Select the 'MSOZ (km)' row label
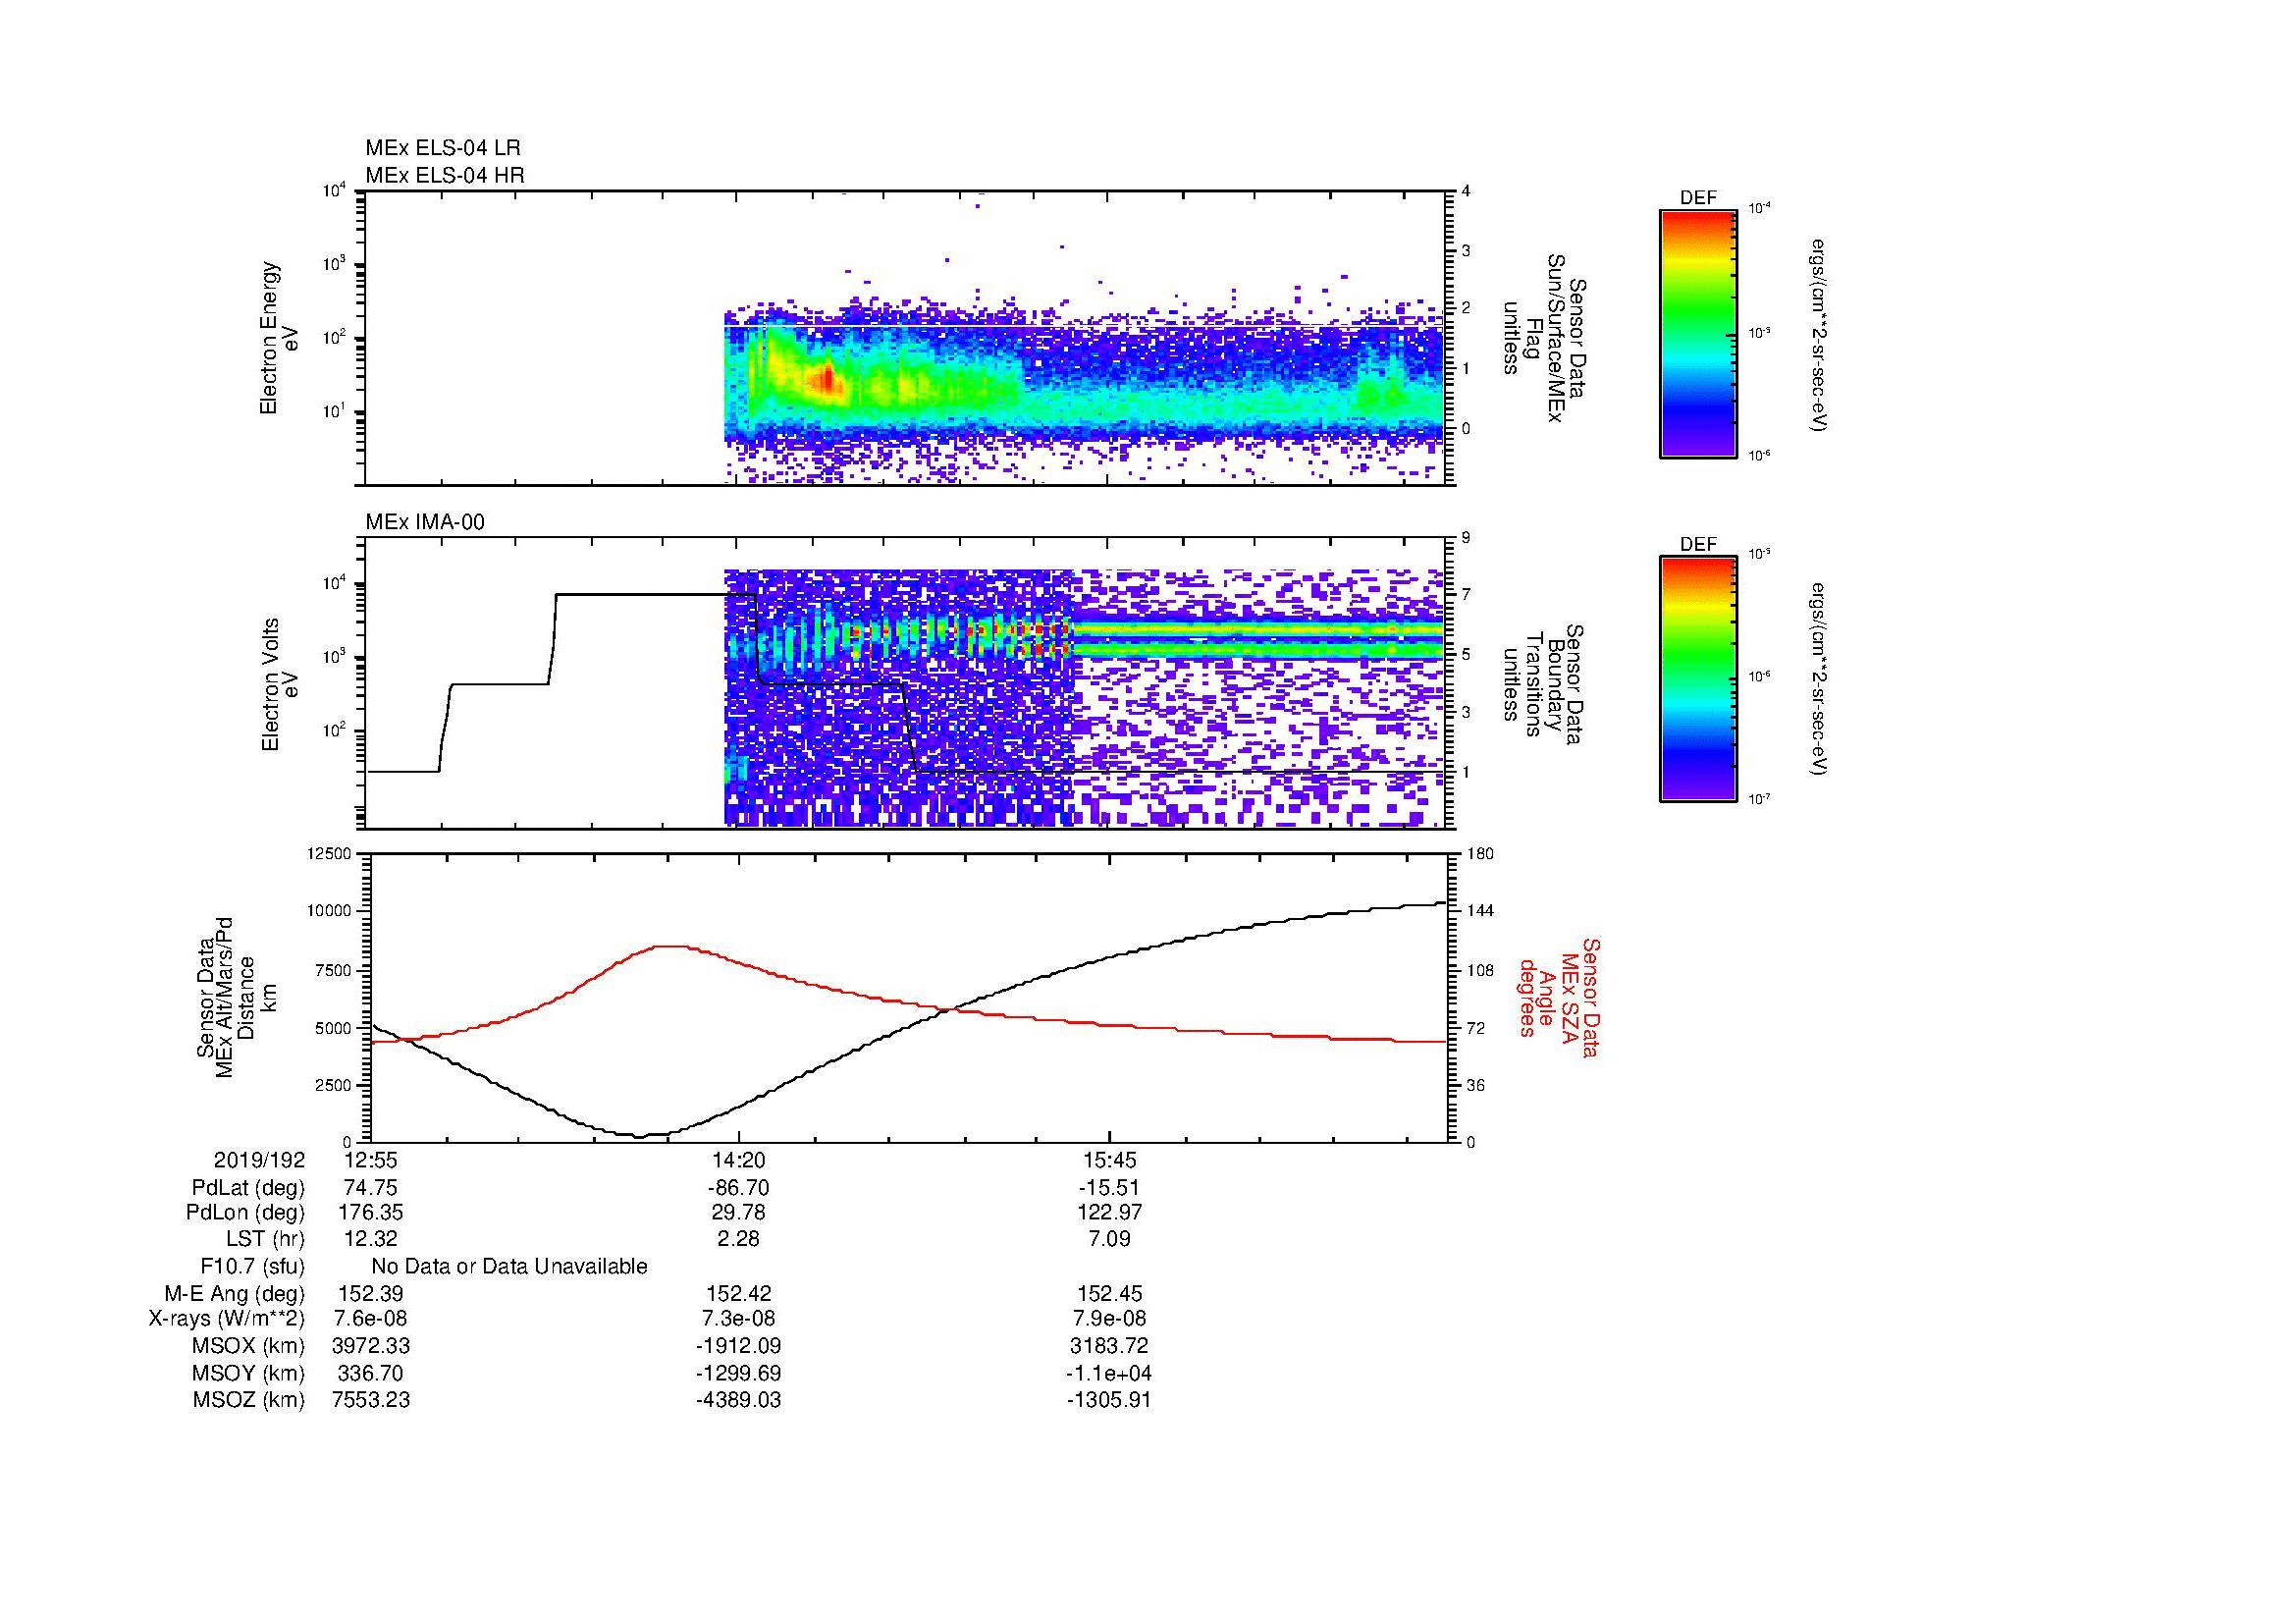Viewport: 2296px width, 1623px height. point(248,1400)
